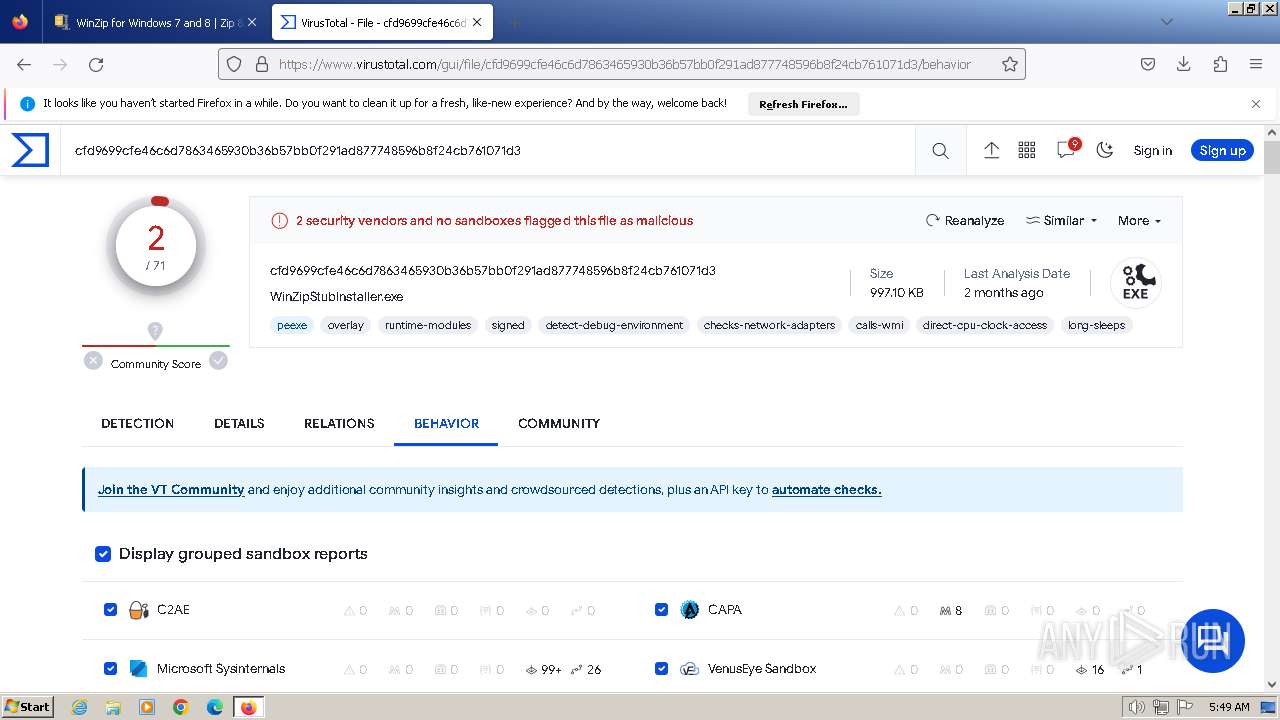Open Firefox downloads icon

[x=1184, y=64]
